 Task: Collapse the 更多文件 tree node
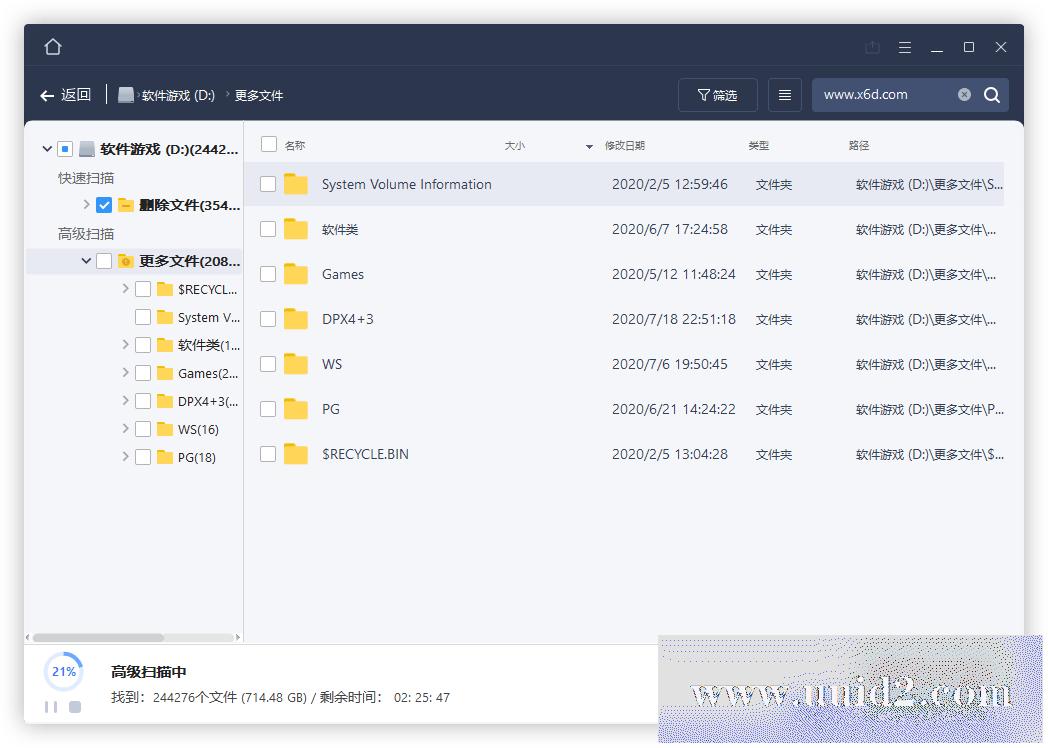click(x=86, y=260)
